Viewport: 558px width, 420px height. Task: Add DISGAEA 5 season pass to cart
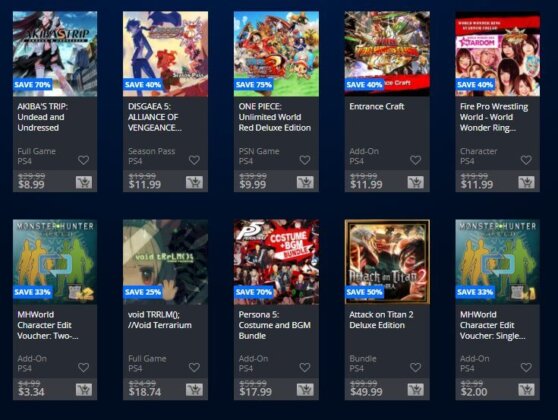pyautogui.click(x=194, y=182)
